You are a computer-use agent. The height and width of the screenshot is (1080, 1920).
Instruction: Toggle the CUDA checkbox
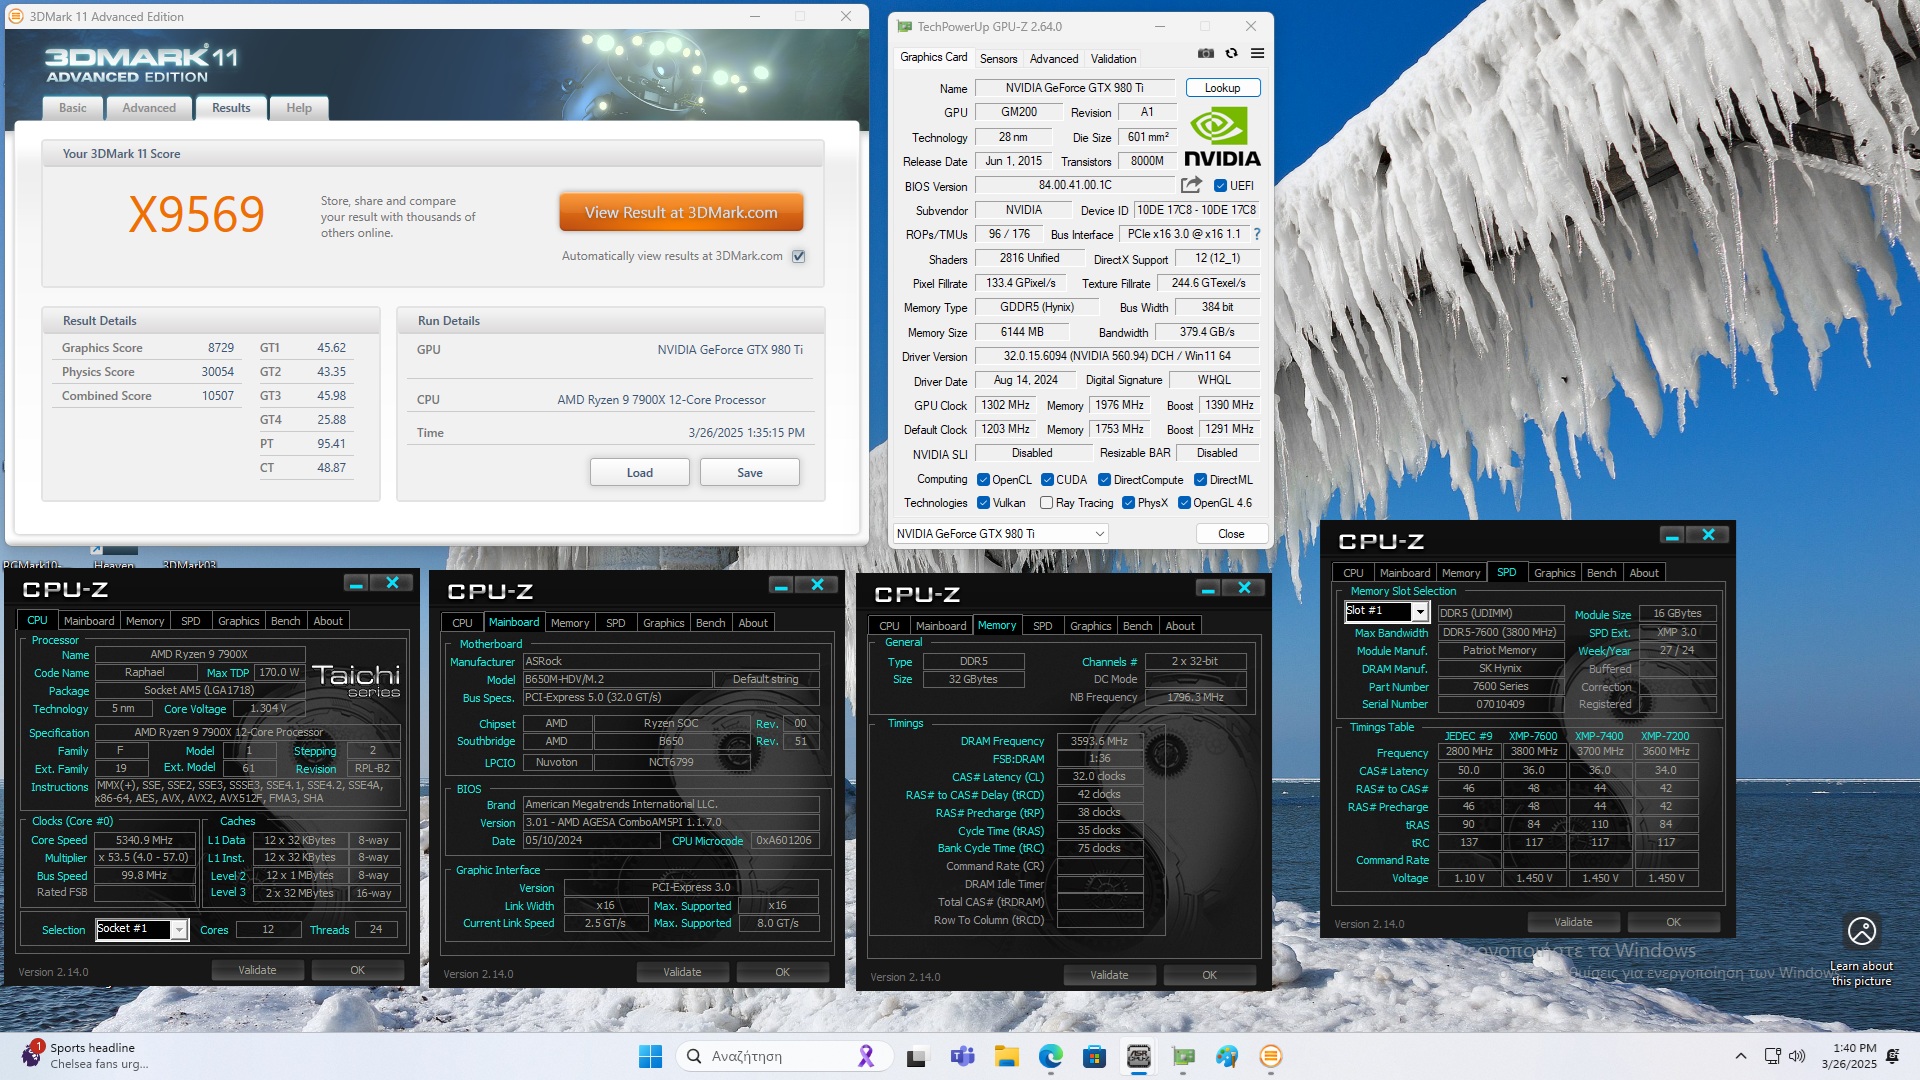[1047, 480]
